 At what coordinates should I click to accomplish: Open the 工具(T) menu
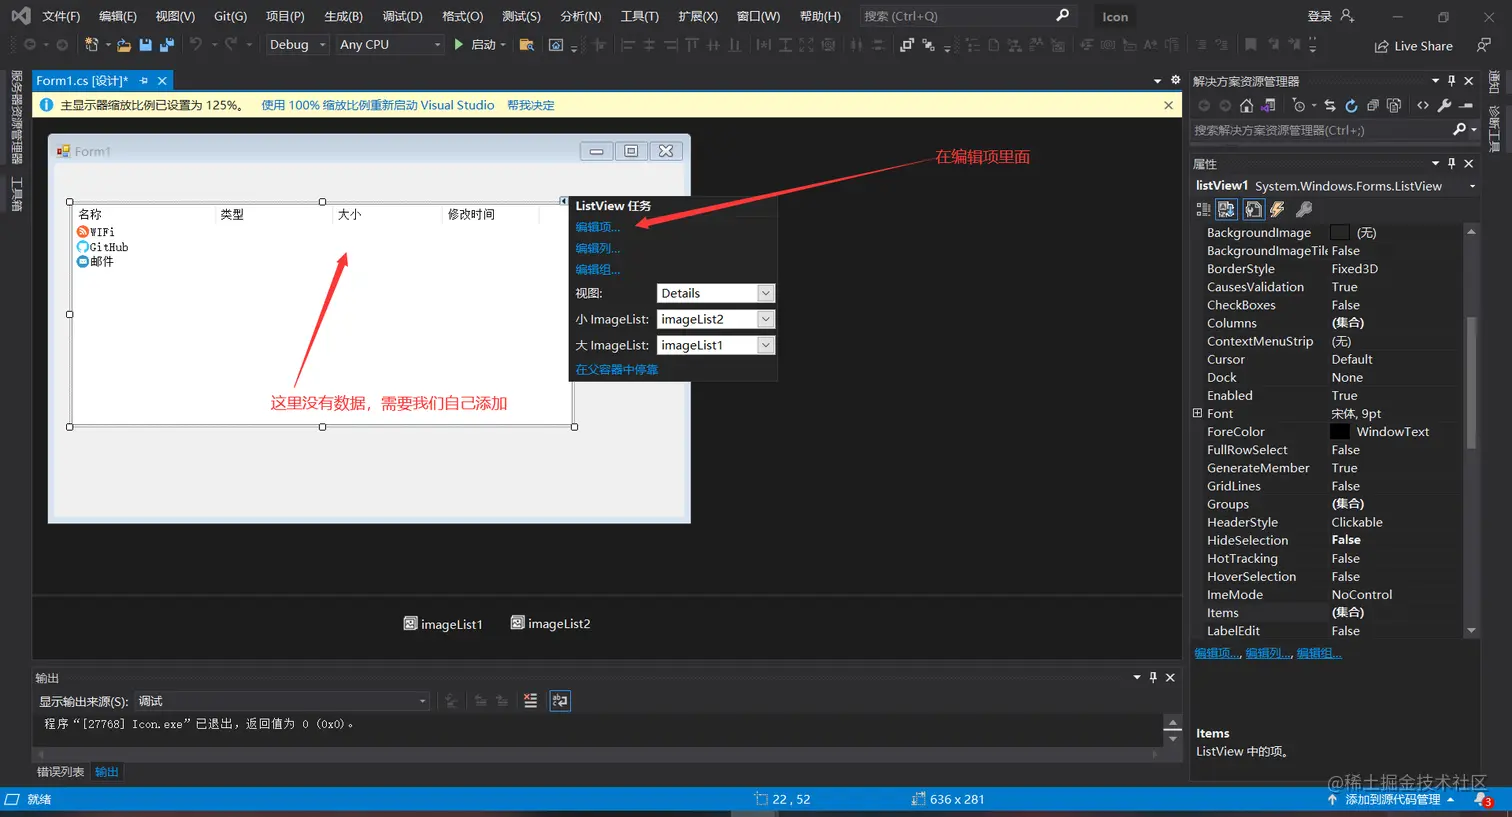639,16
